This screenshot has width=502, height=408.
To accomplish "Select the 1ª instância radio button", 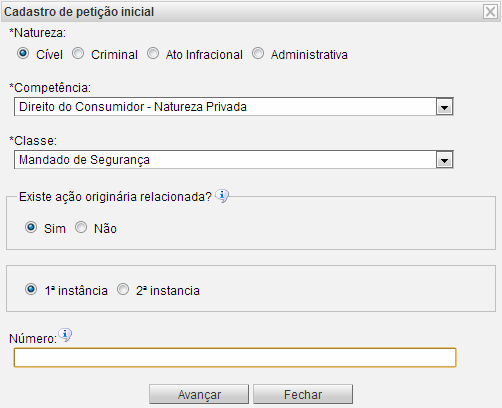I will (31, 289).
